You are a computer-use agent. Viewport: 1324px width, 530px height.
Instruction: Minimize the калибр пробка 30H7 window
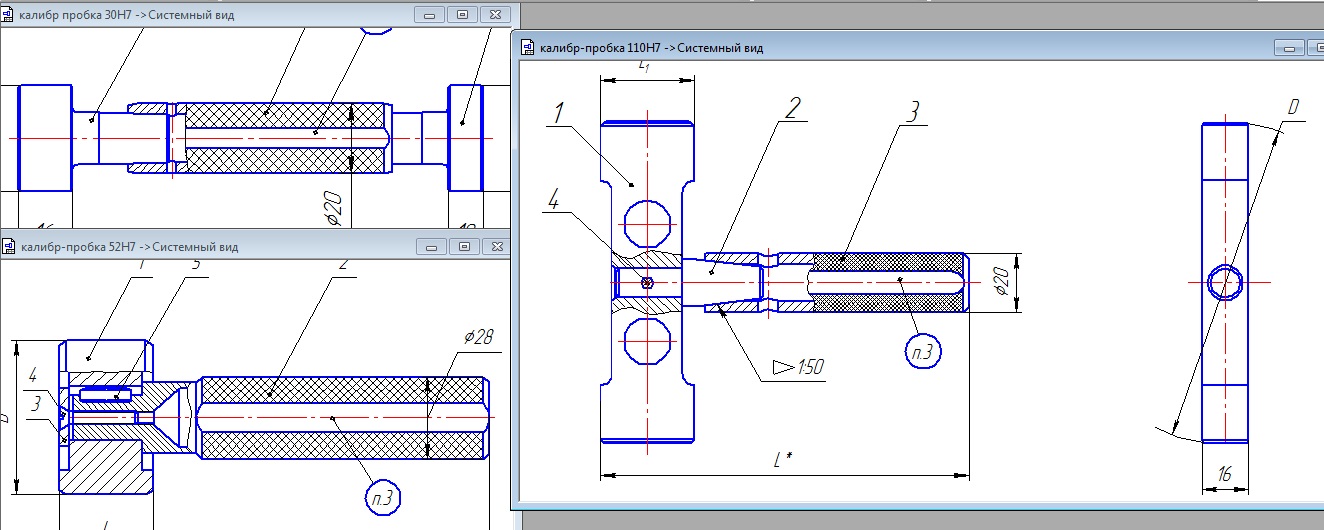click(430, 16)
